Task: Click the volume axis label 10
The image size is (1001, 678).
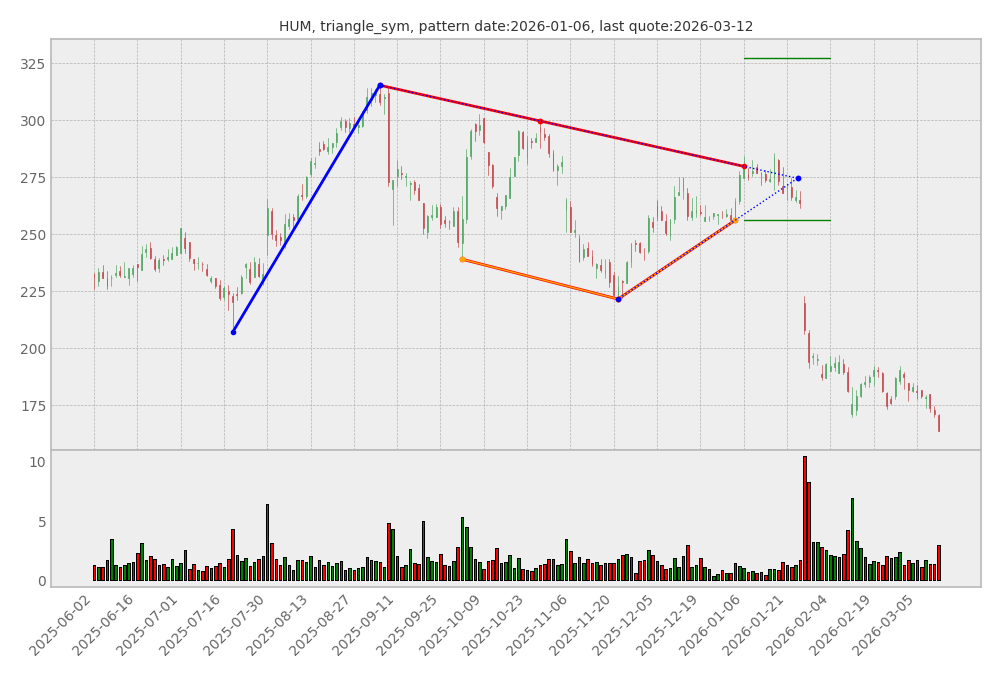Action: [37, 462]
